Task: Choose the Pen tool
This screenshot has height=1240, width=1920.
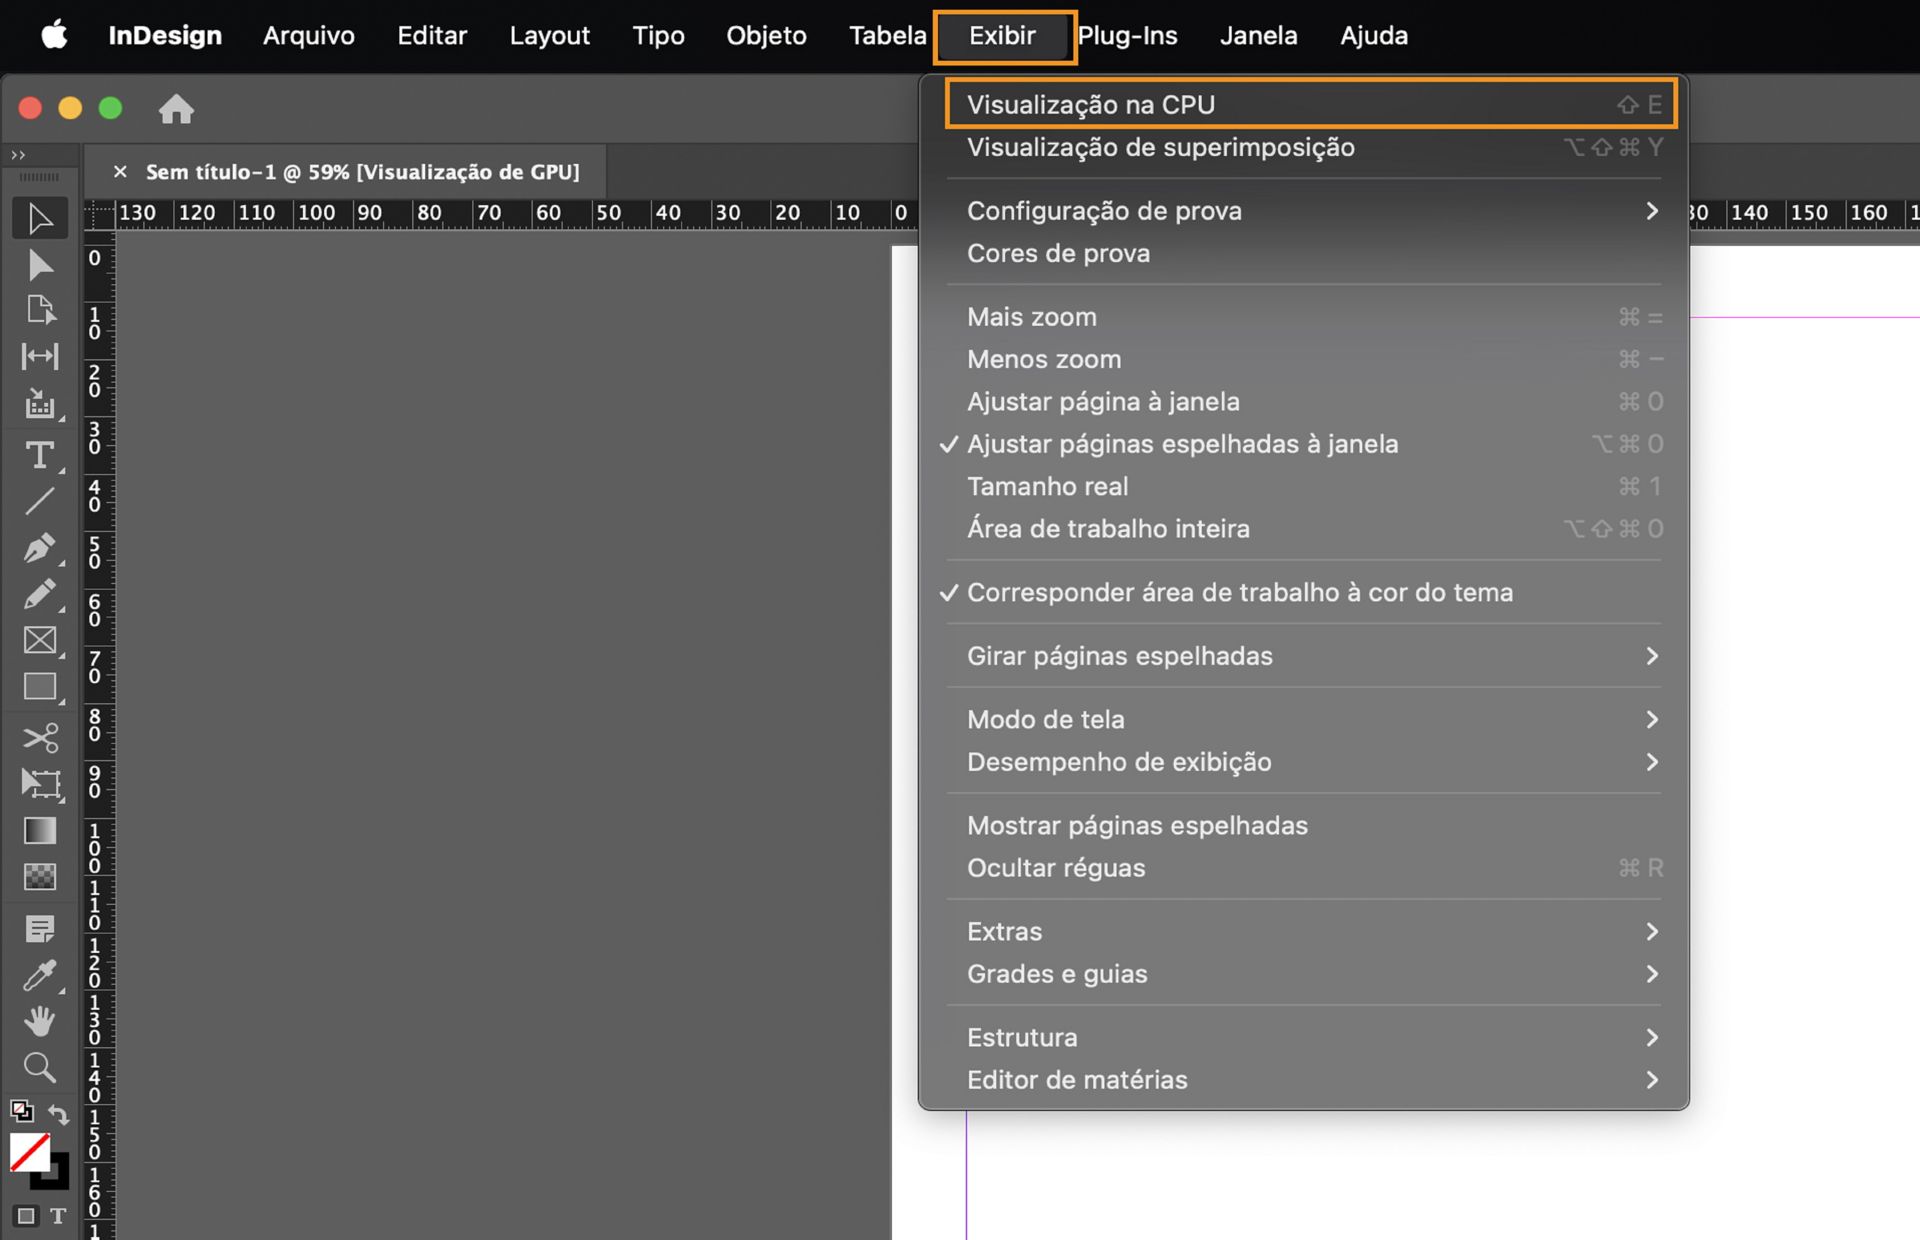Action: coord(40,548)
